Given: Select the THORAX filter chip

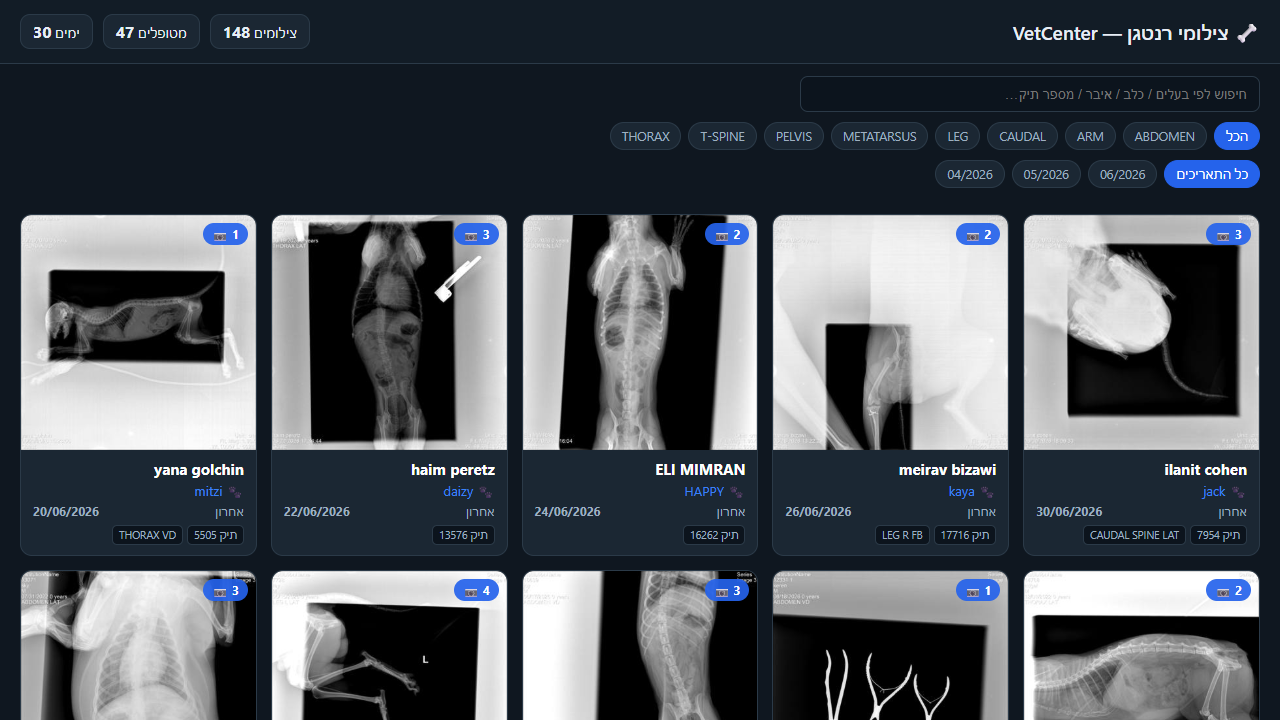Looking at the screenshot, I should coord(645,136).
